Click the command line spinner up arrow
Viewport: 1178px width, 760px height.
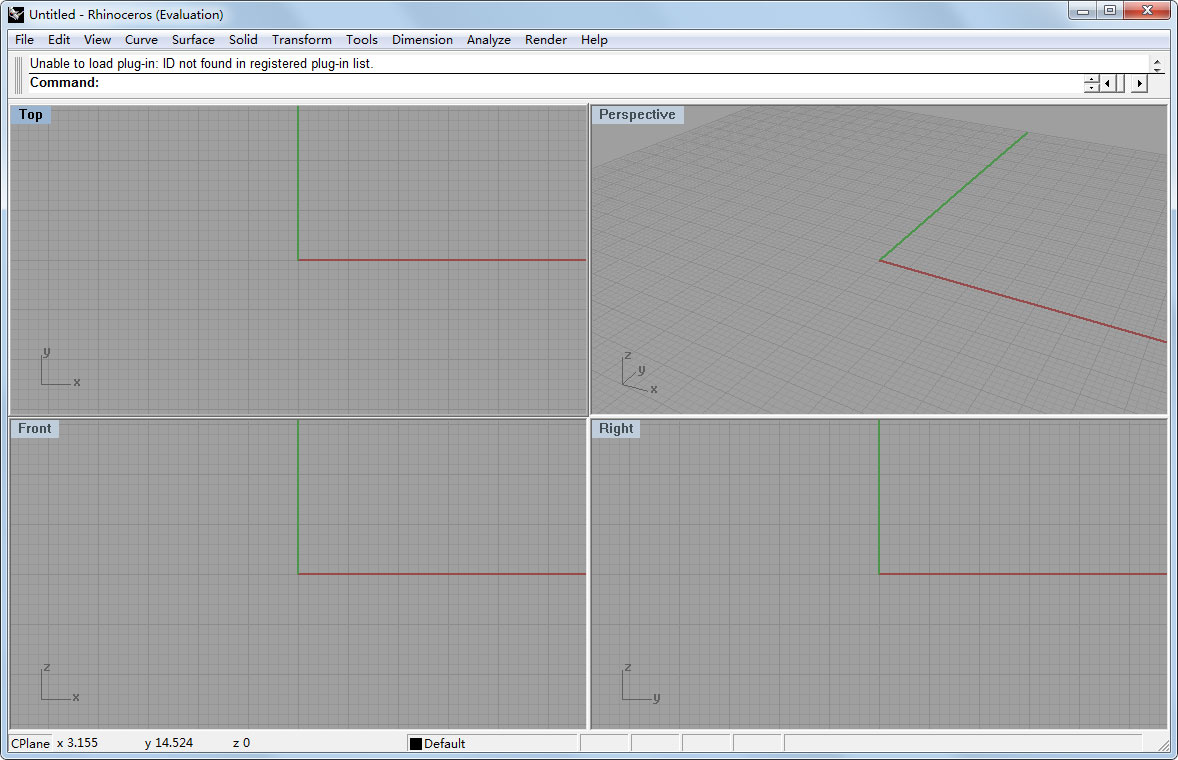[x=1091, y=80]
